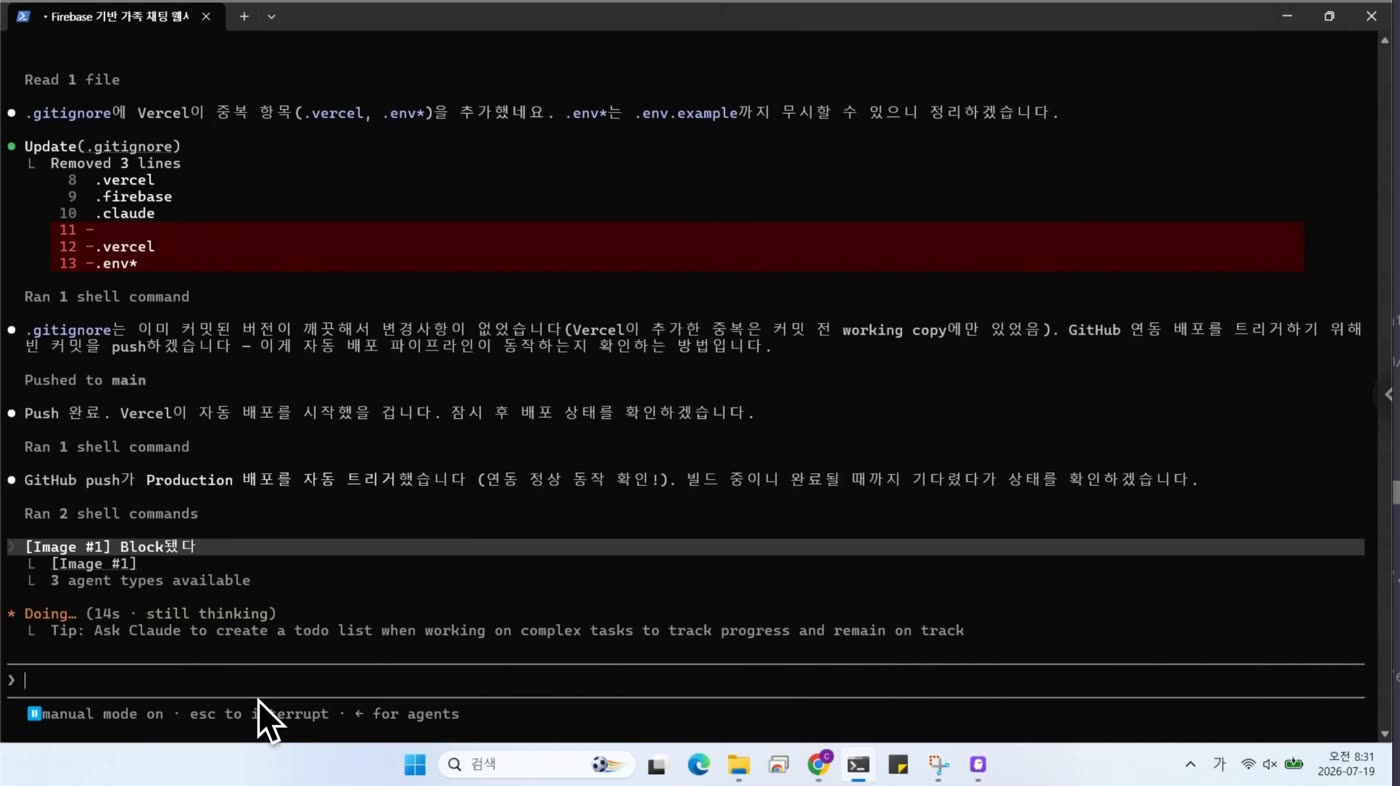The width and height of the screenshot is (1400, 786).
Task: Click the 'Removed 3 lines' text
Action: point(115,163)
